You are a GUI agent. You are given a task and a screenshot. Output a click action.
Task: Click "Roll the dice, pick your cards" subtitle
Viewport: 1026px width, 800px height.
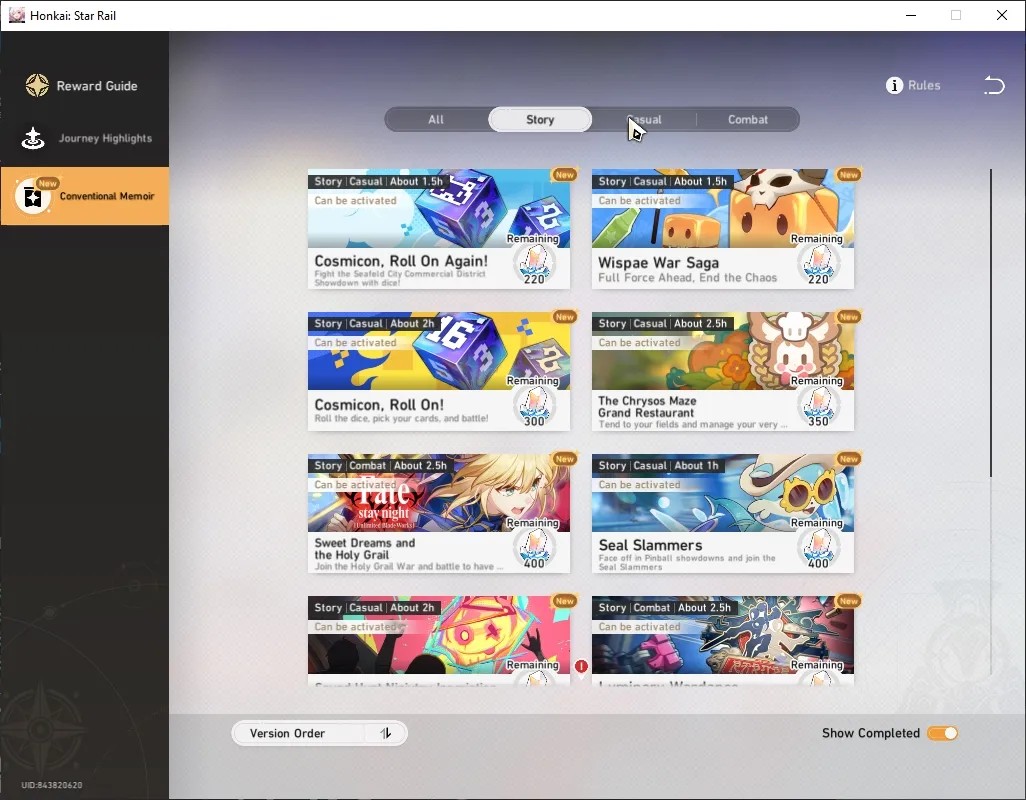pyautogui.click(x=401, y=419)
